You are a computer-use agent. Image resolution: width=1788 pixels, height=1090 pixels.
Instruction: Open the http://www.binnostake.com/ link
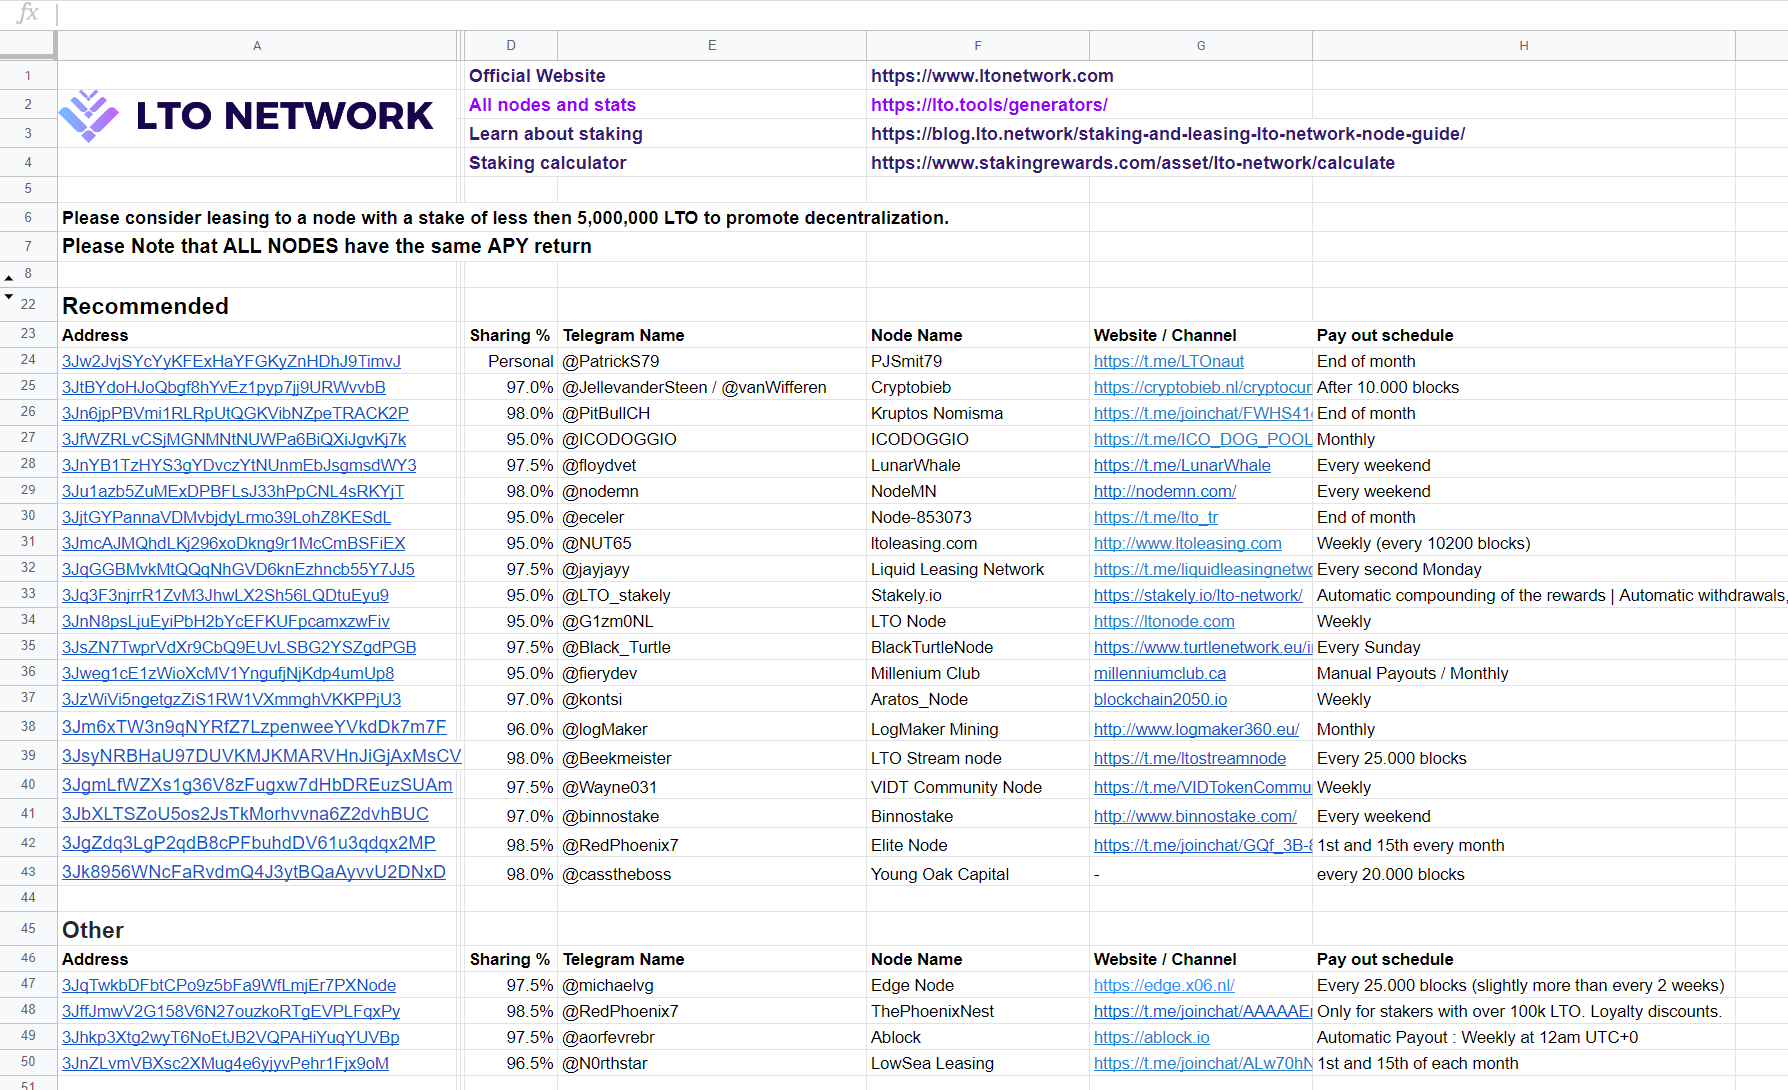(1195, 816)
